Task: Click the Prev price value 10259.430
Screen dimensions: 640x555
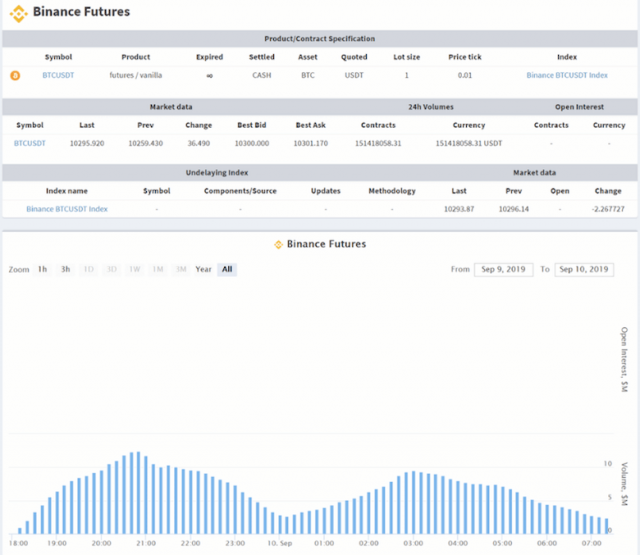Action: pyautogui.click(x=145, y=143)
